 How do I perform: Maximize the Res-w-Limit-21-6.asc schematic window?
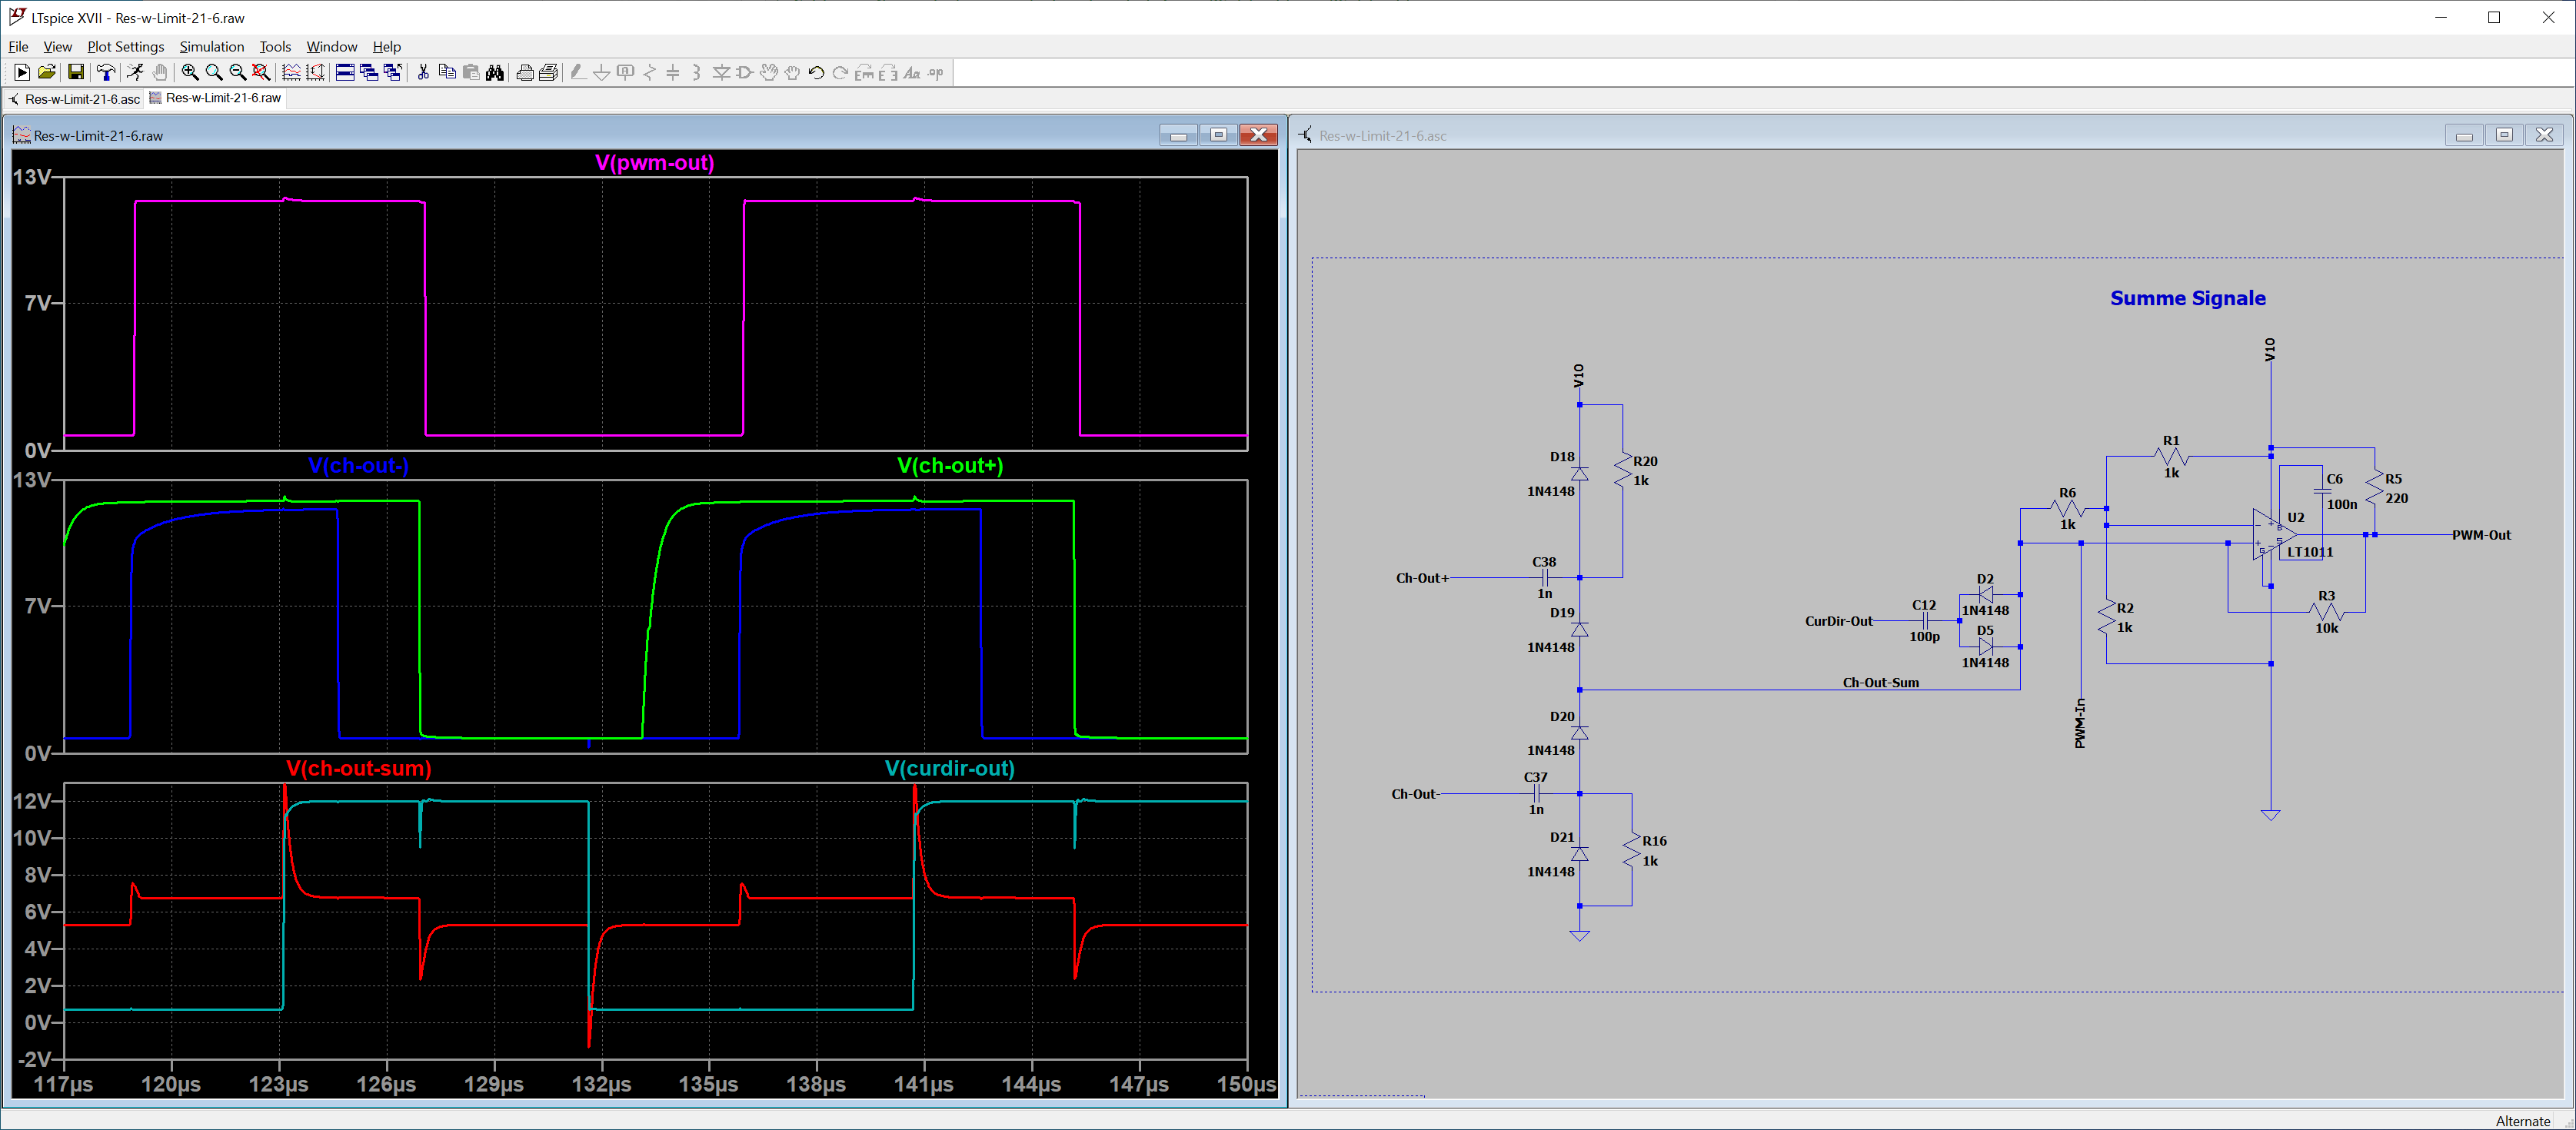click(x=2505, y=135)
